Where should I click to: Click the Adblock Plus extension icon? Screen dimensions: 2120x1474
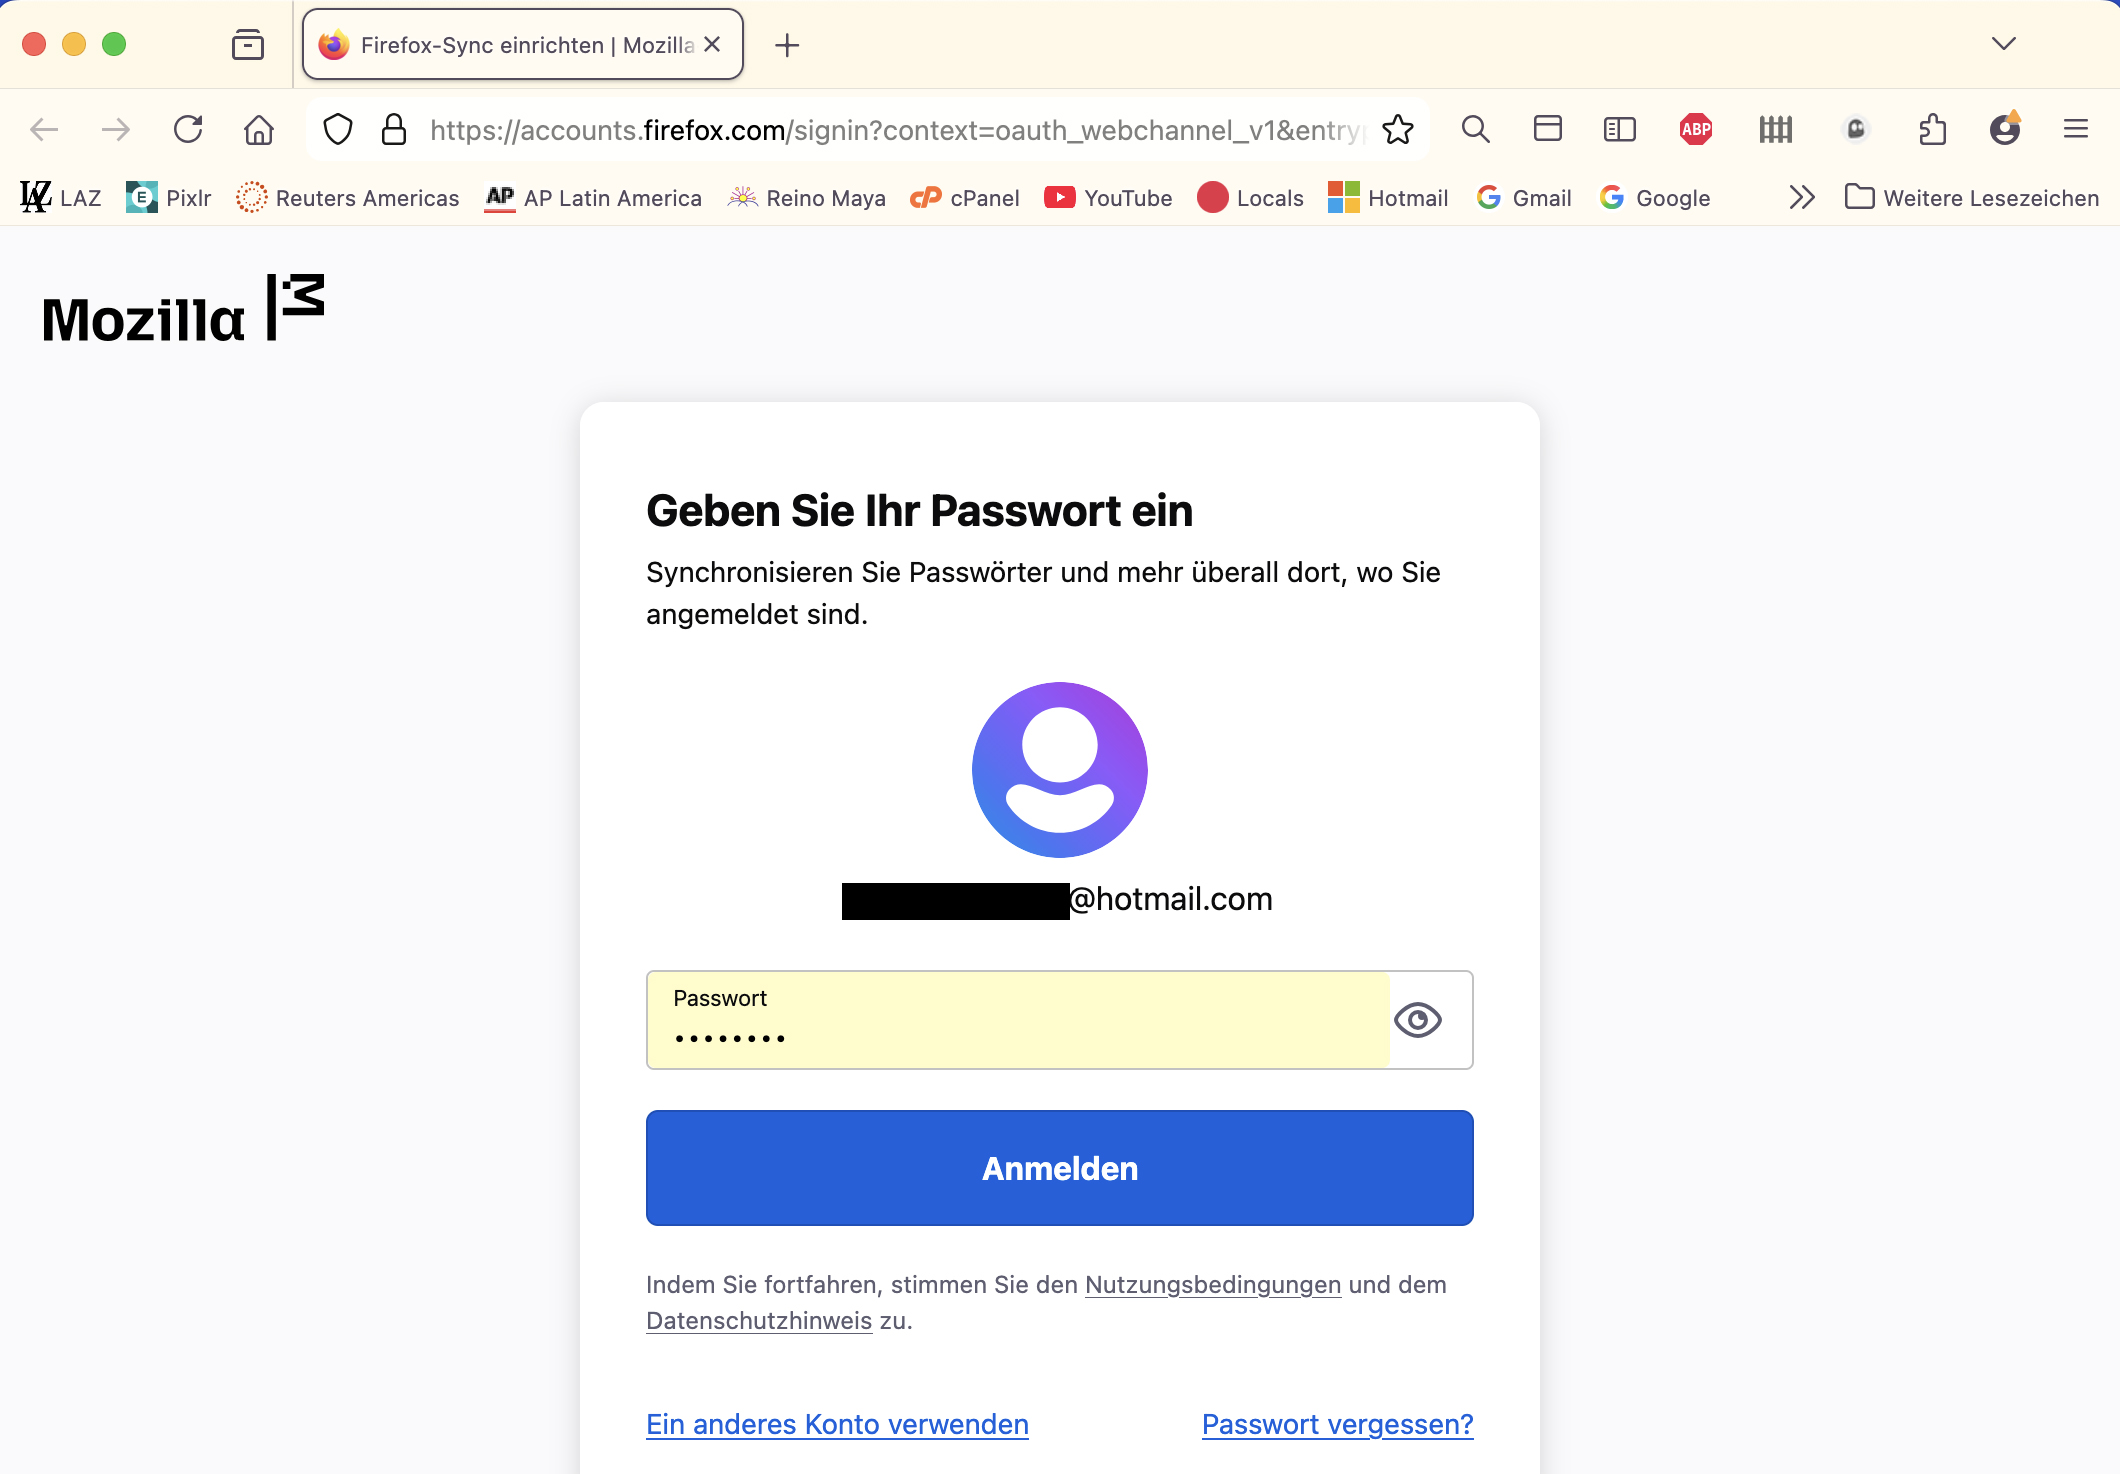click(x=1696, y=129)
